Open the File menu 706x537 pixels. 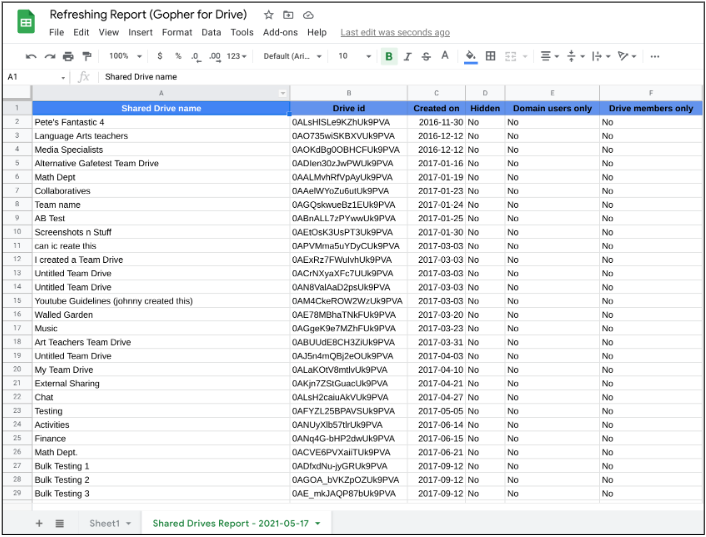[x=56, y=32]
